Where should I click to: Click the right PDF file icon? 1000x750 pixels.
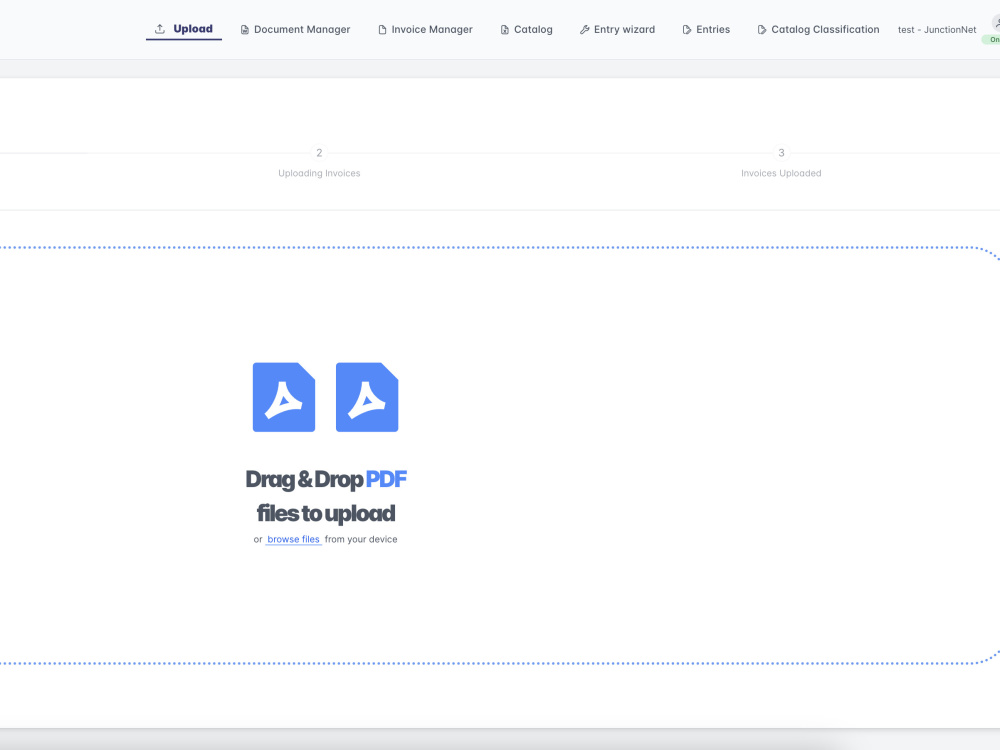[366, 396]
